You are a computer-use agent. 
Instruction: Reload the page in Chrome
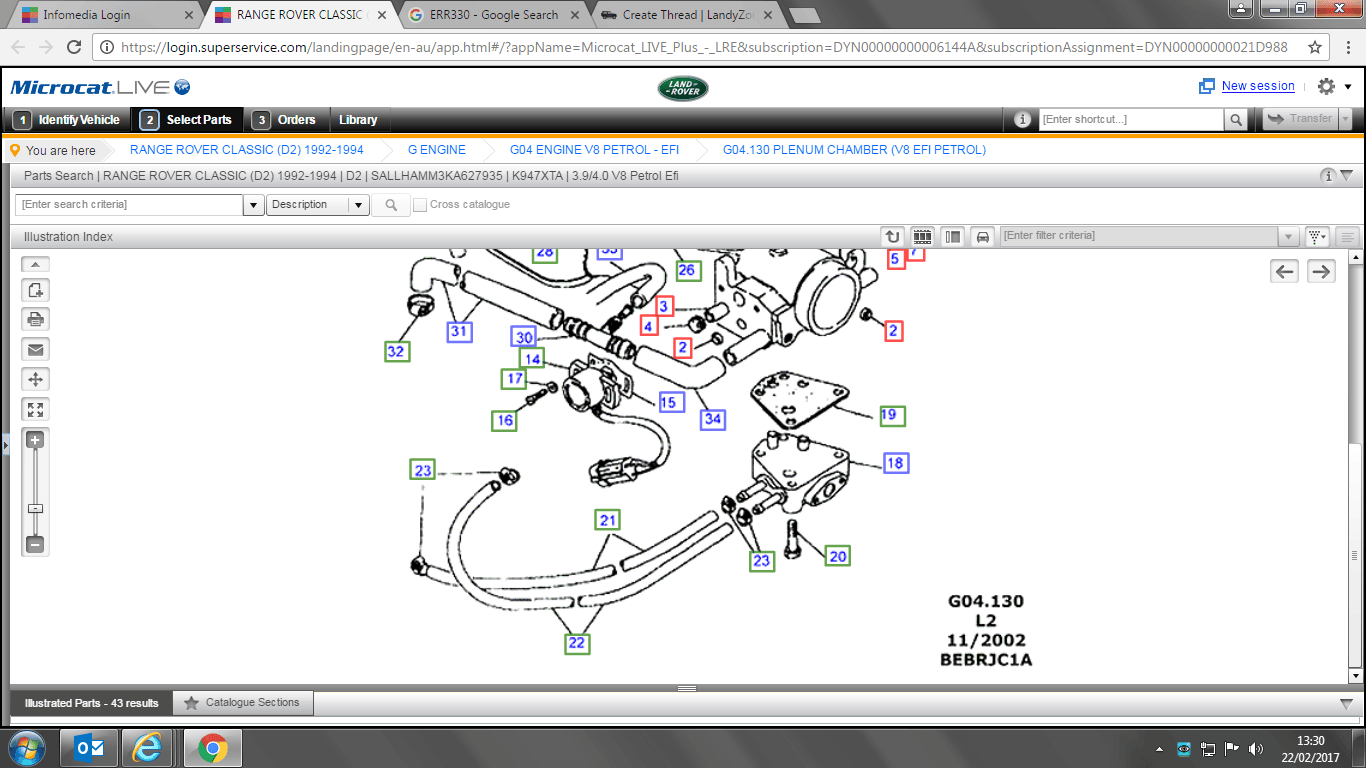[x=74, y=47]
